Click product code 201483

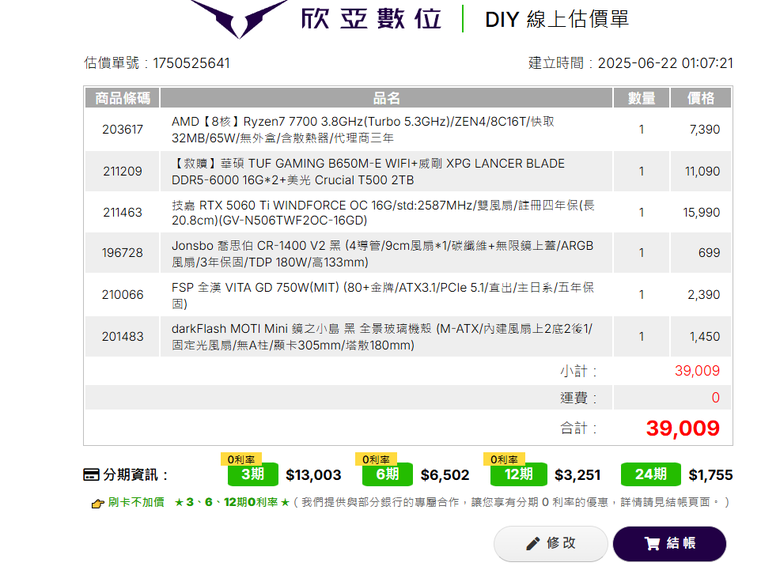coord(122,336)
